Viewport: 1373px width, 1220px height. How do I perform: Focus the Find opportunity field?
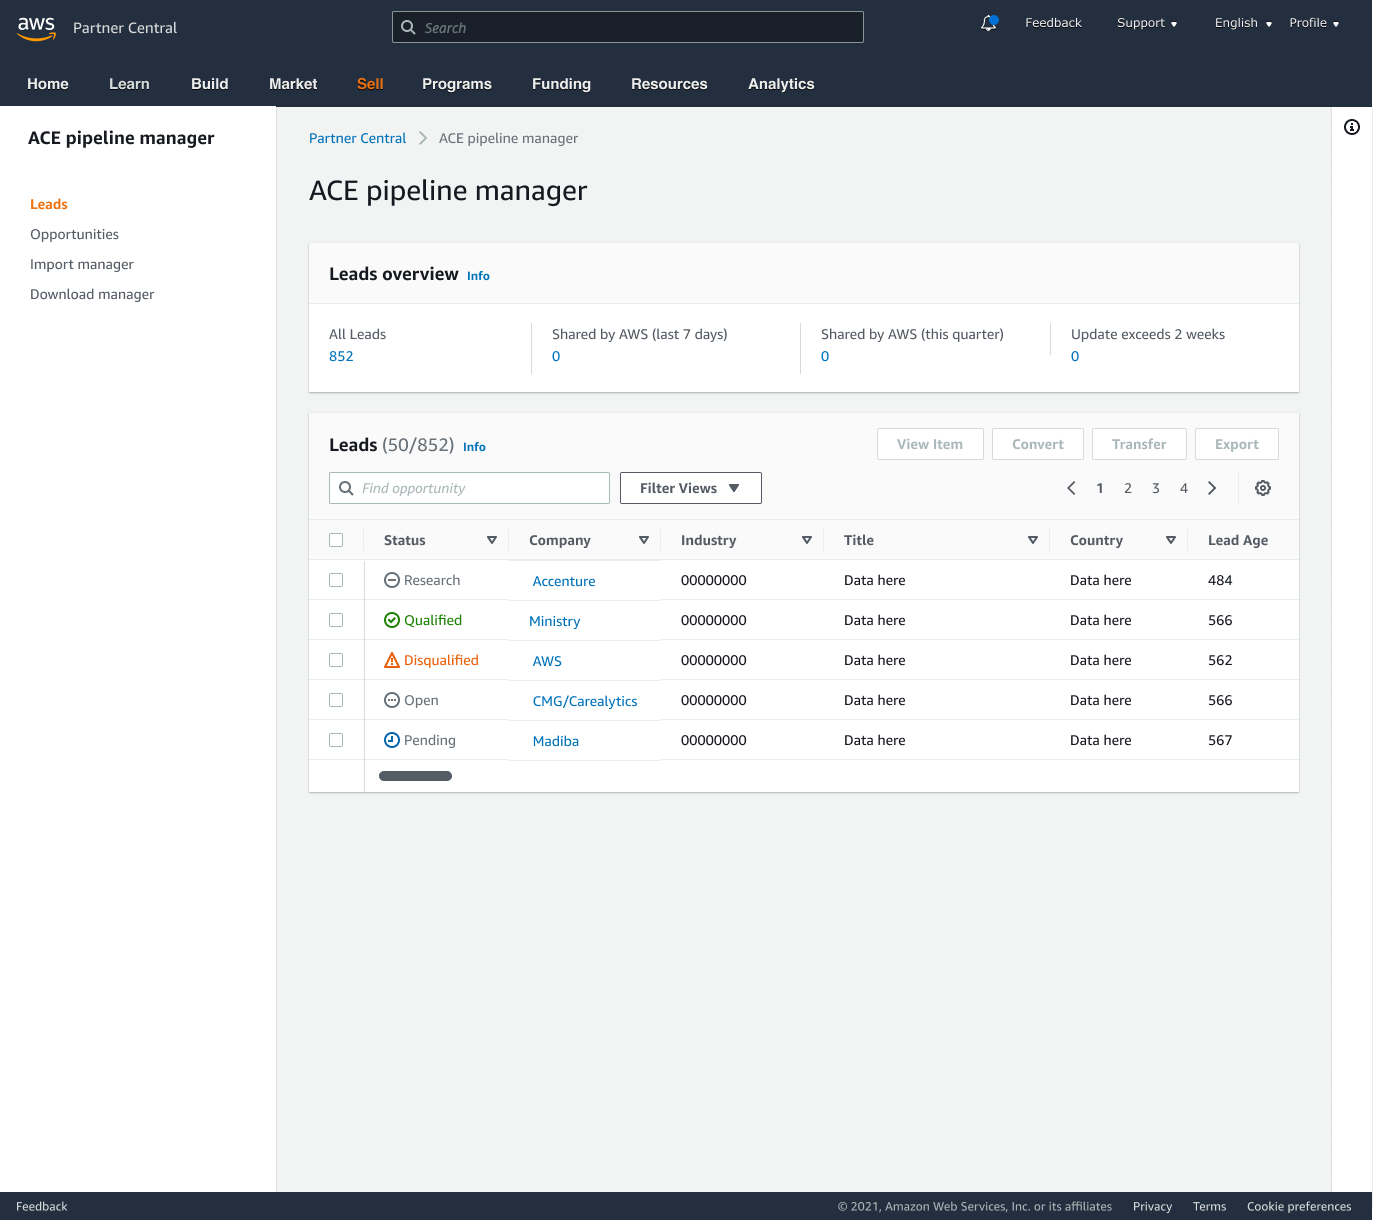coord(469,488)
